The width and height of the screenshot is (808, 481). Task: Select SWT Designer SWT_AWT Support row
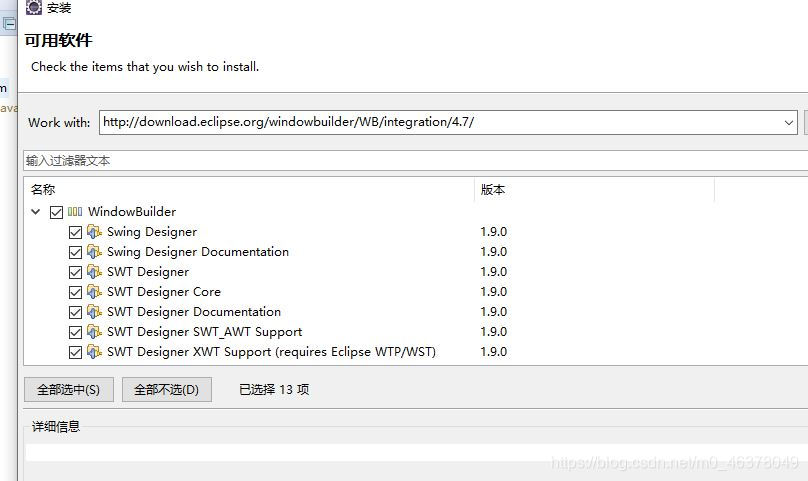click(205, 332)
